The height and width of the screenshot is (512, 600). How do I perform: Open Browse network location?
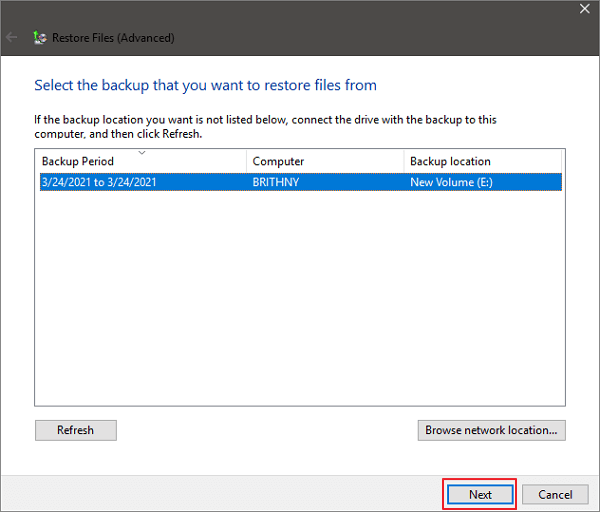click(491, 430)
